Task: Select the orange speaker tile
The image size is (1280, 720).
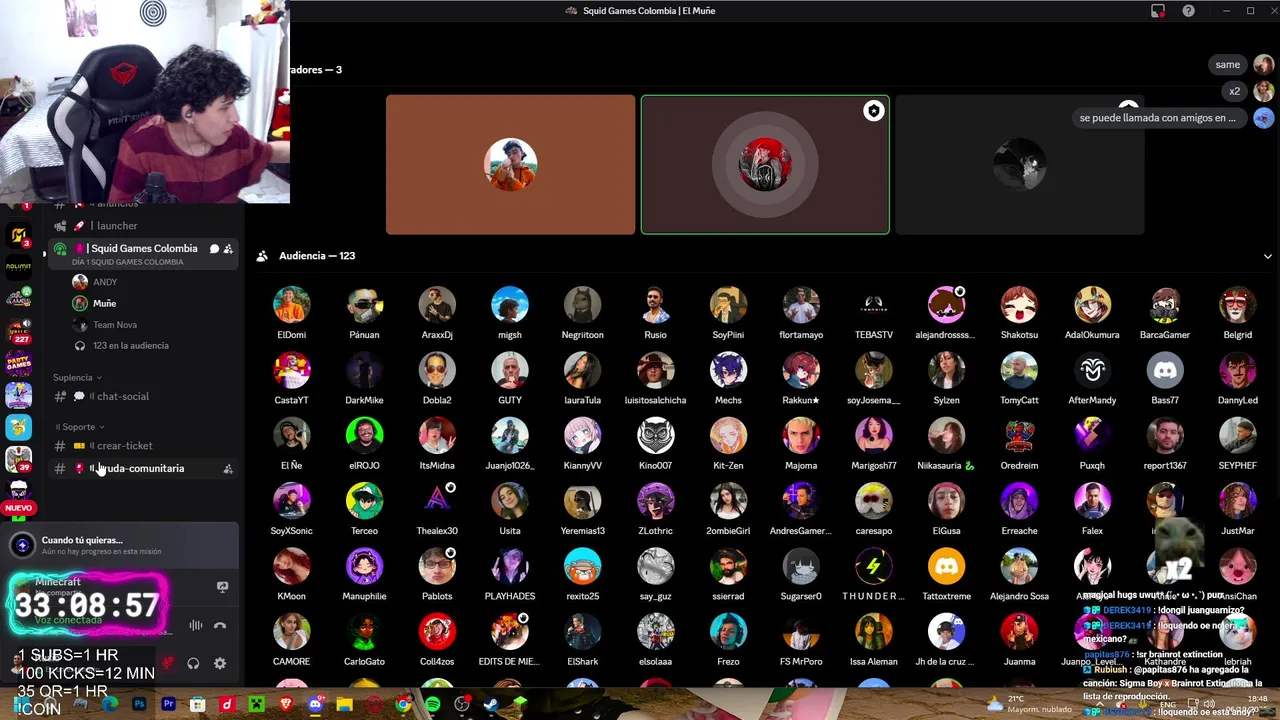Action: pos(510,165)
